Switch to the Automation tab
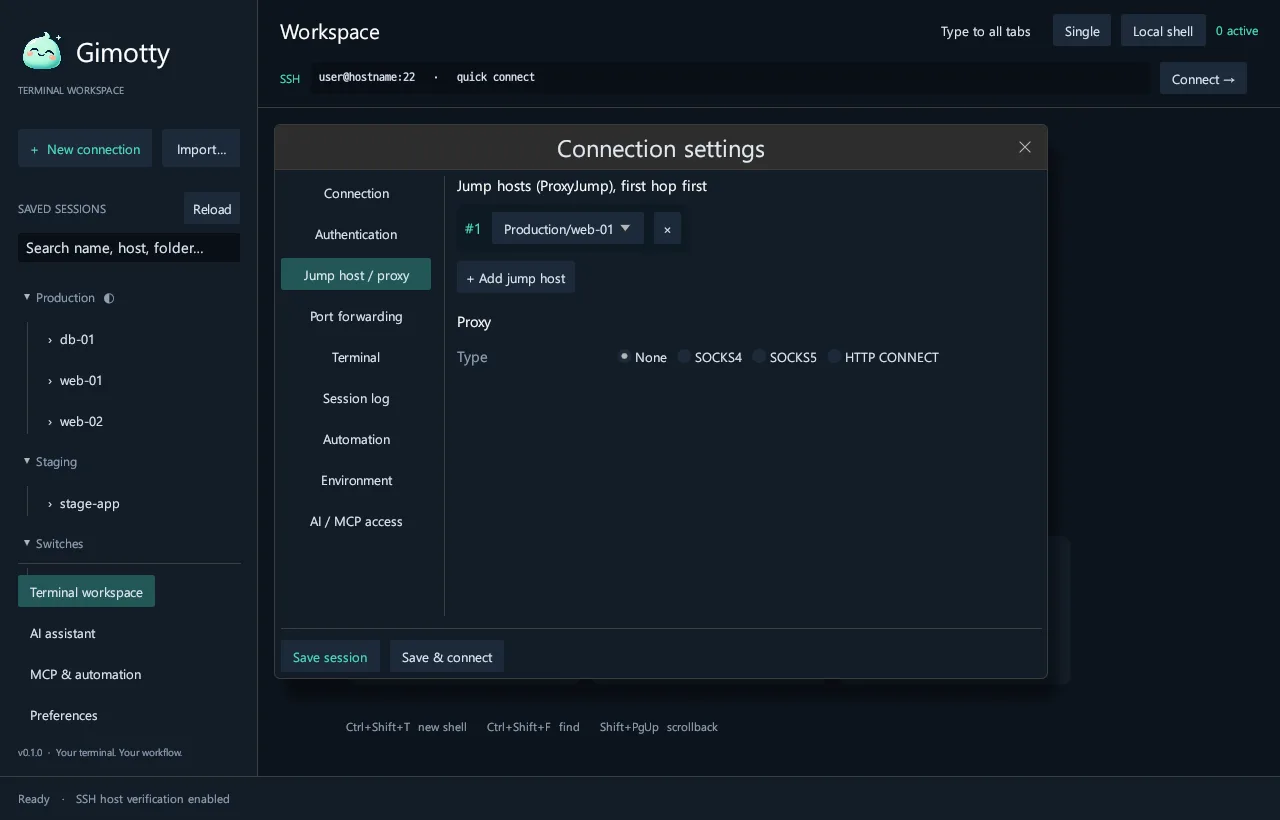The width and height of the screenshot is (1280, 820). pyautogui.click(x=356, y=439)
